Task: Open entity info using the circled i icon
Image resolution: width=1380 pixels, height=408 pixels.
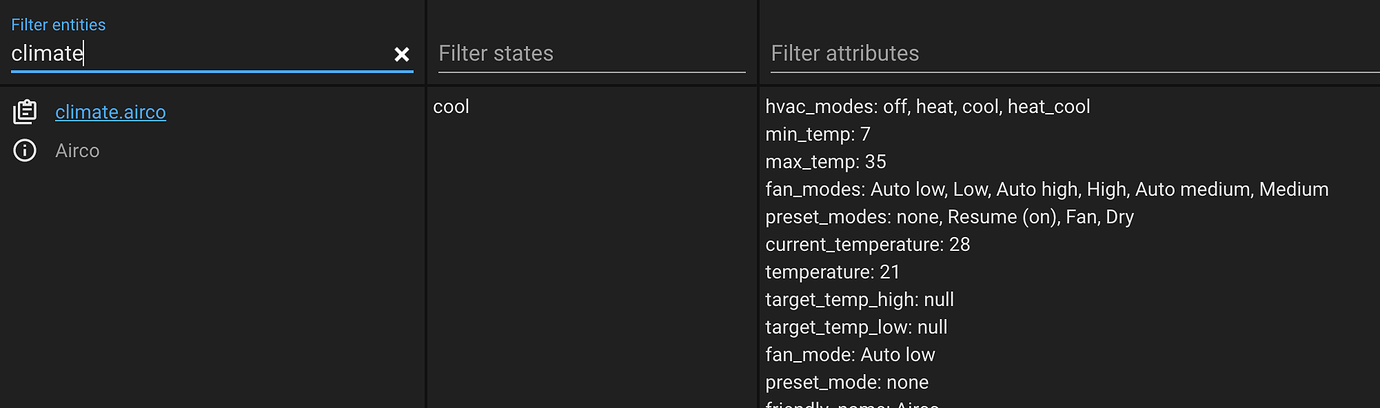Action: tap(25, 151)
